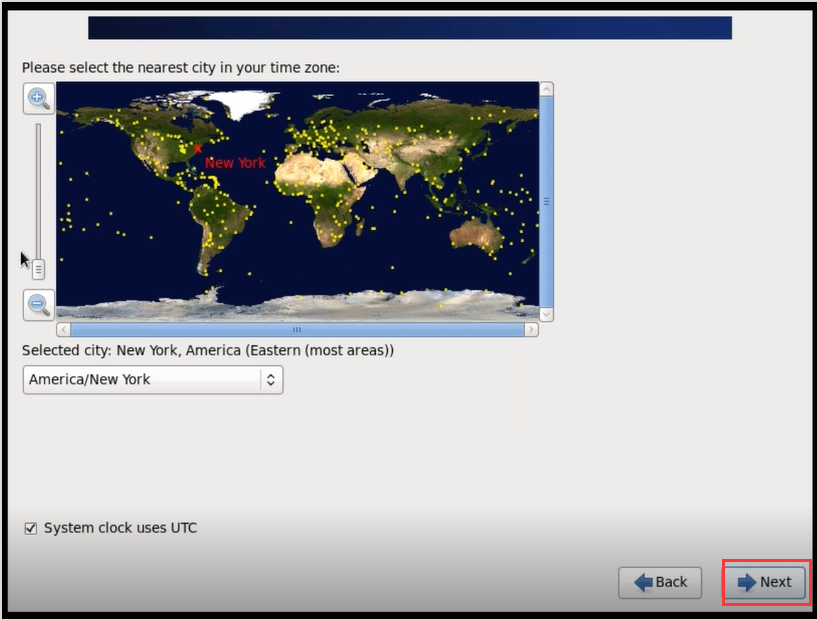This screenshot has height=620, width=818.
Task: Click the horizontal scrollbar thumb below map
Action: tap(297, 330)
